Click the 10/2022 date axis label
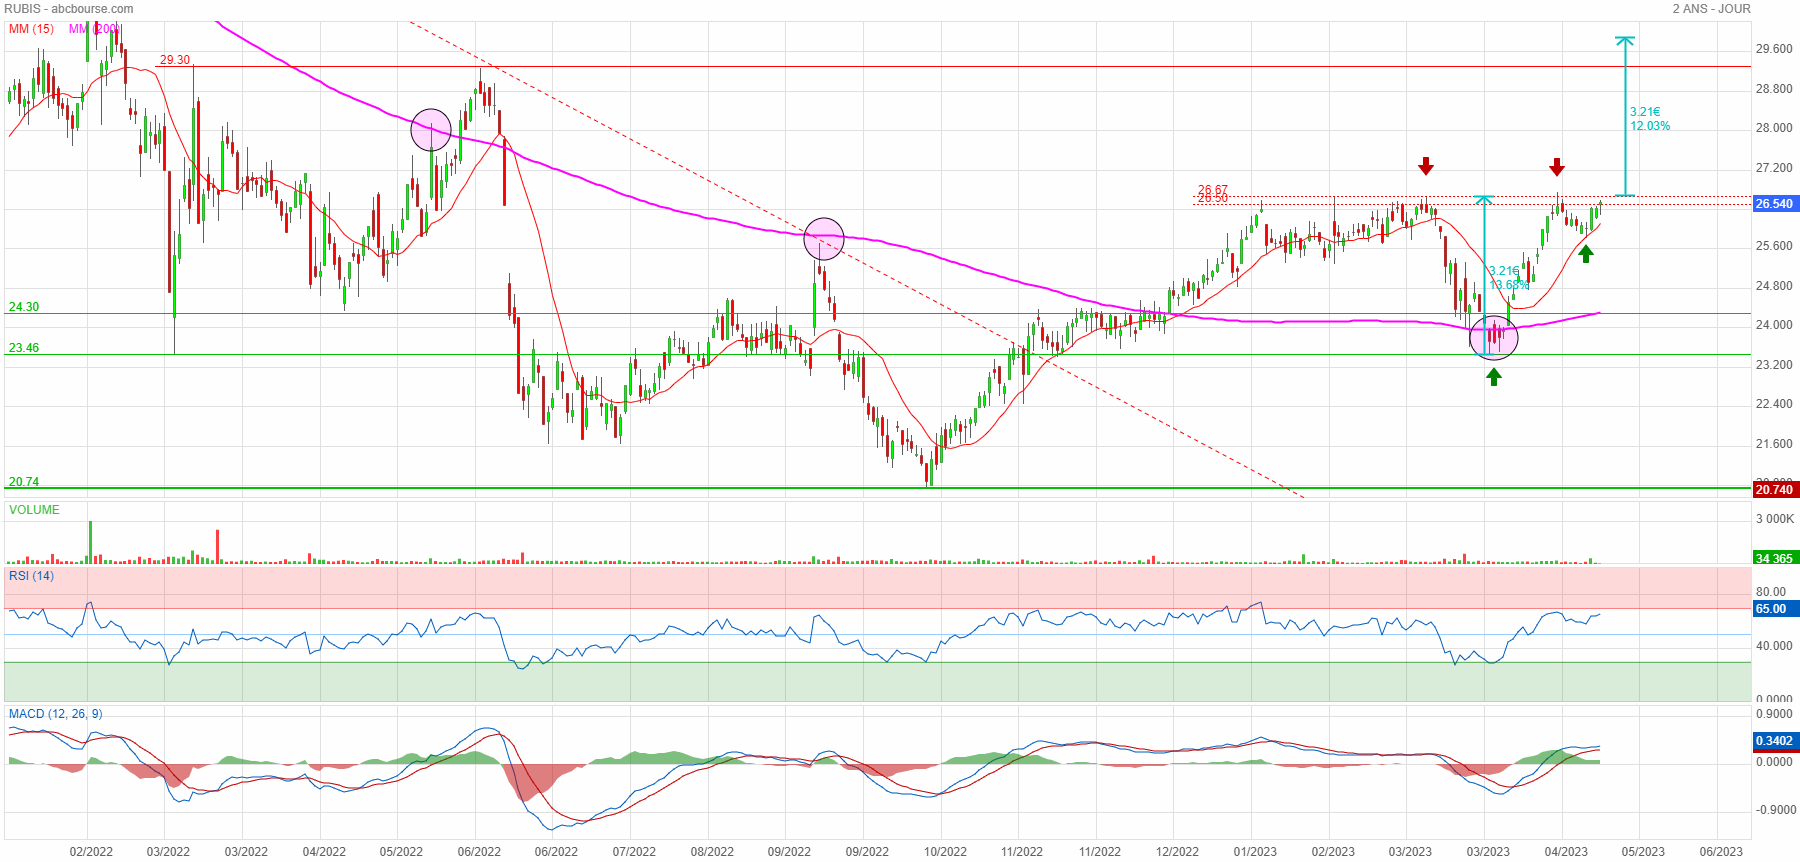This screenshot has height=862, width=1800. 945,852
